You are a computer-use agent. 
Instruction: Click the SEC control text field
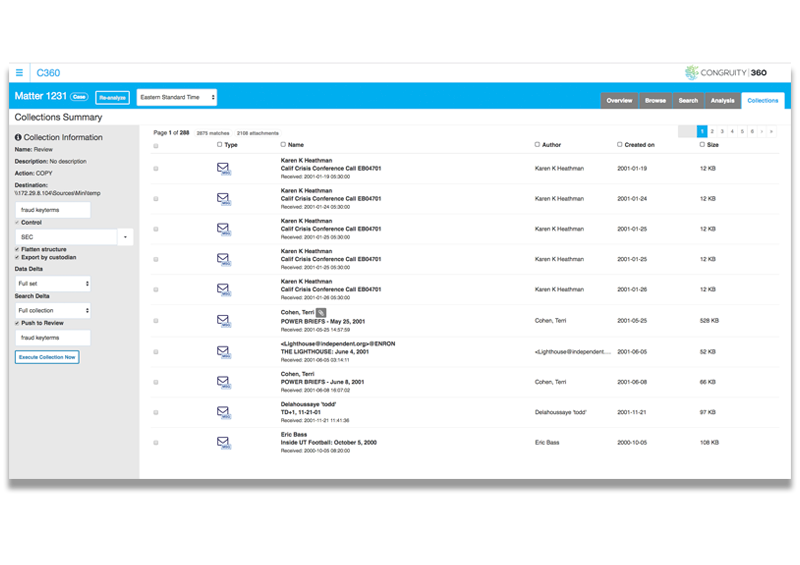click(66, 237)
